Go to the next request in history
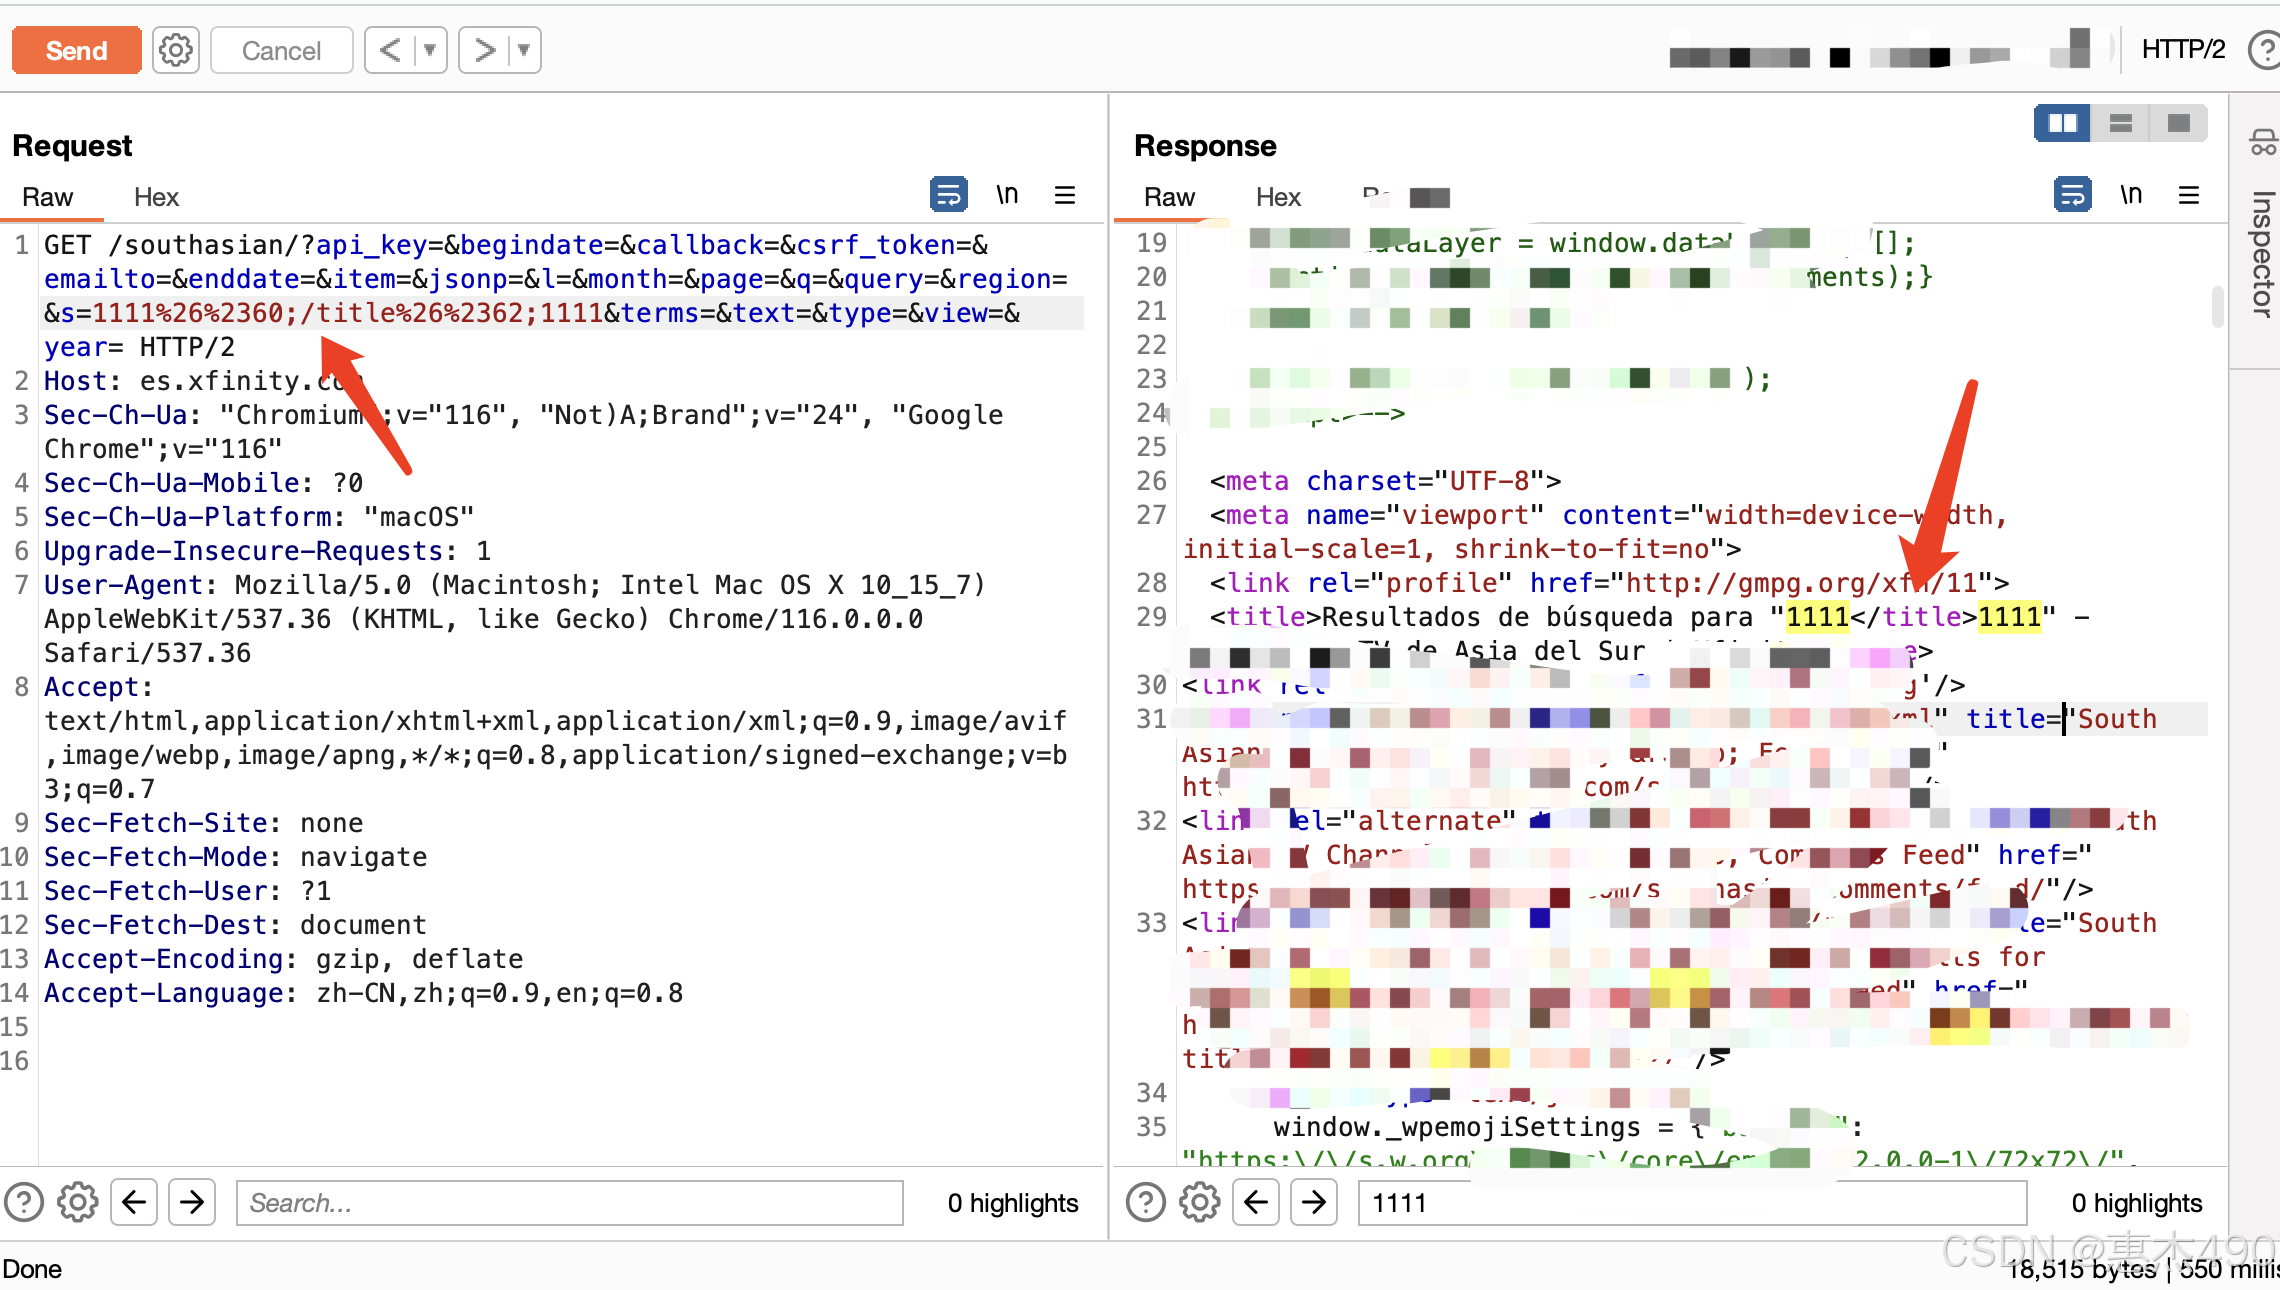The height and width of the screenshot is (1290, 2280). click(x=484, y=50)
